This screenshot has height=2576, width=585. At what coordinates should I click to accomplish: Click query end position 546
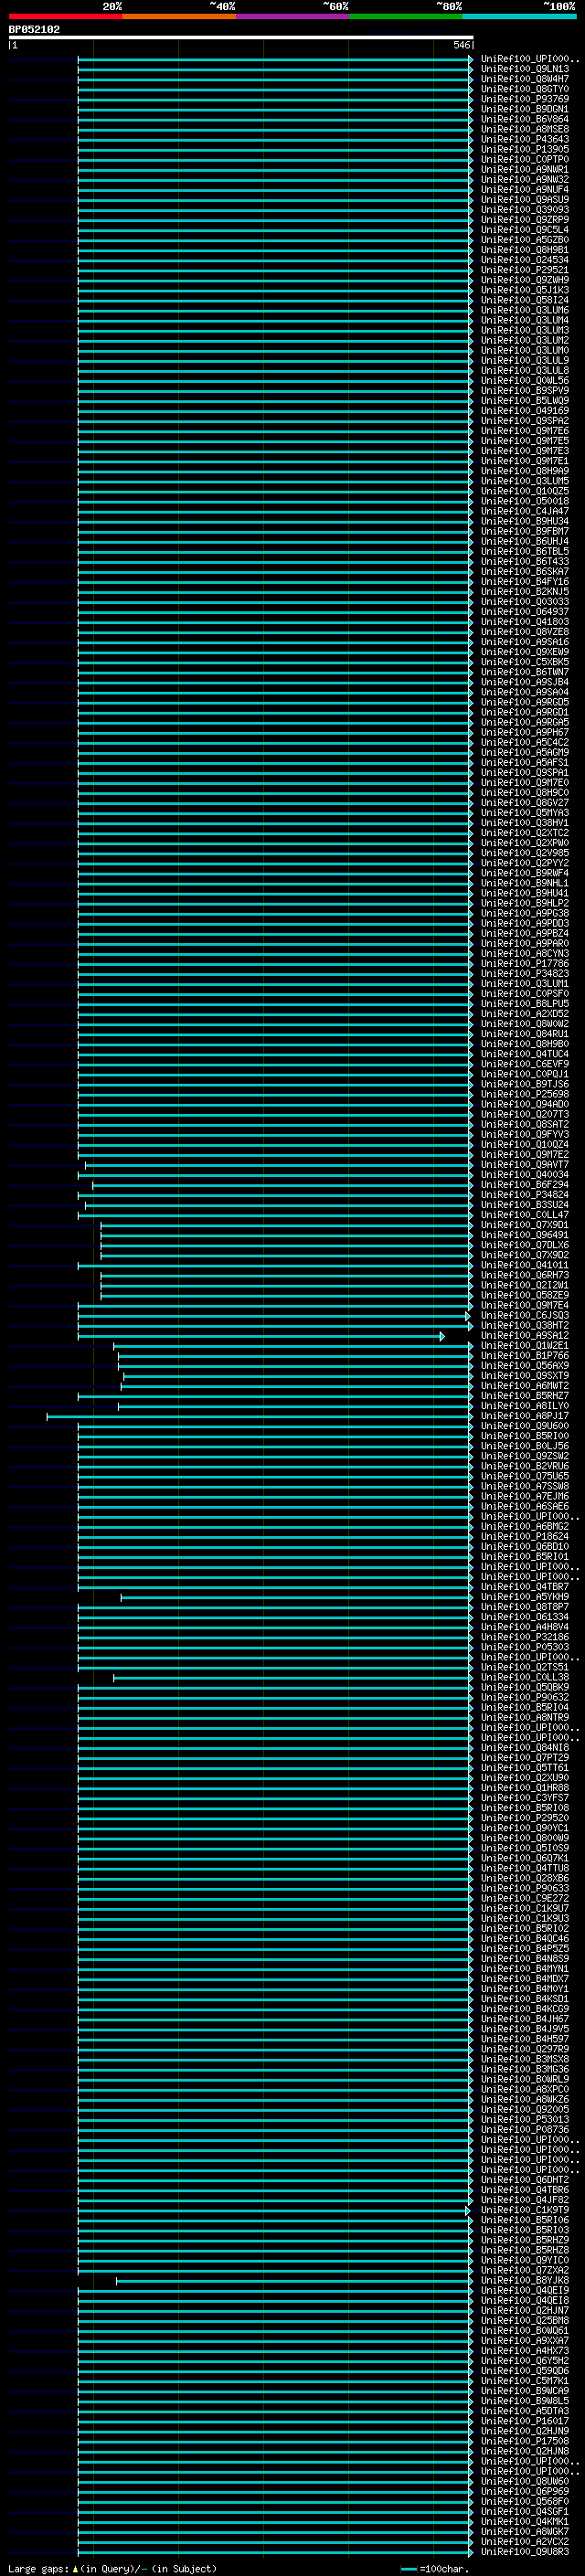[x=461, y=45]
